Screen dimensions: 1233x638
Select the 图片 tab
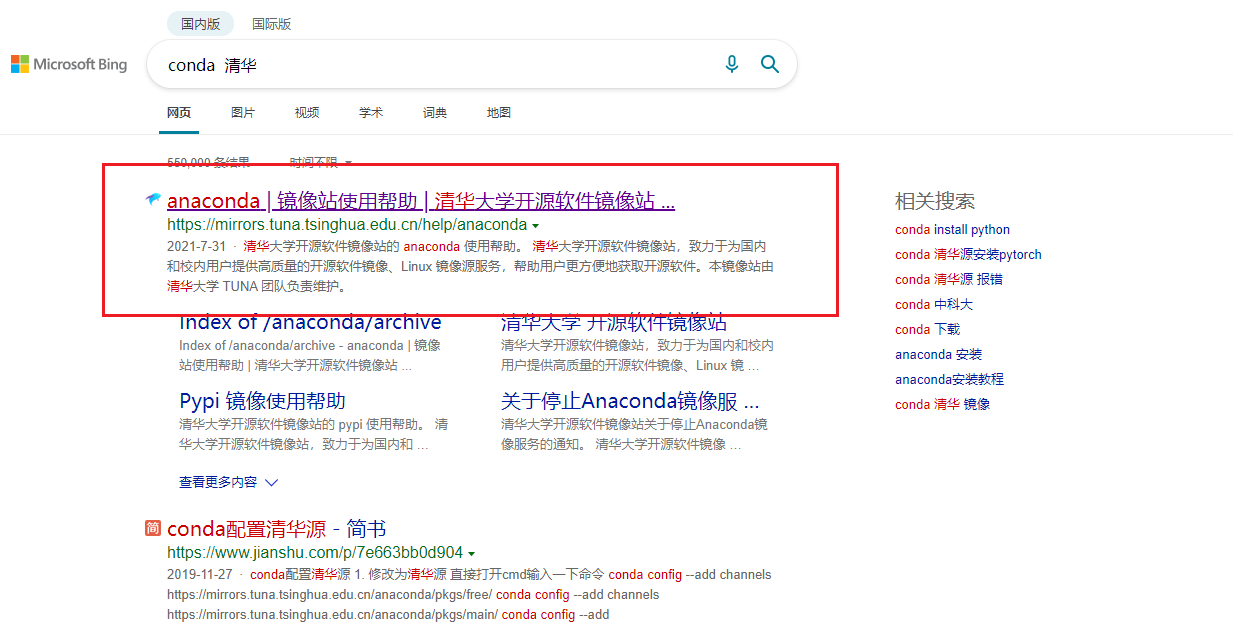(x=243, y=113)
